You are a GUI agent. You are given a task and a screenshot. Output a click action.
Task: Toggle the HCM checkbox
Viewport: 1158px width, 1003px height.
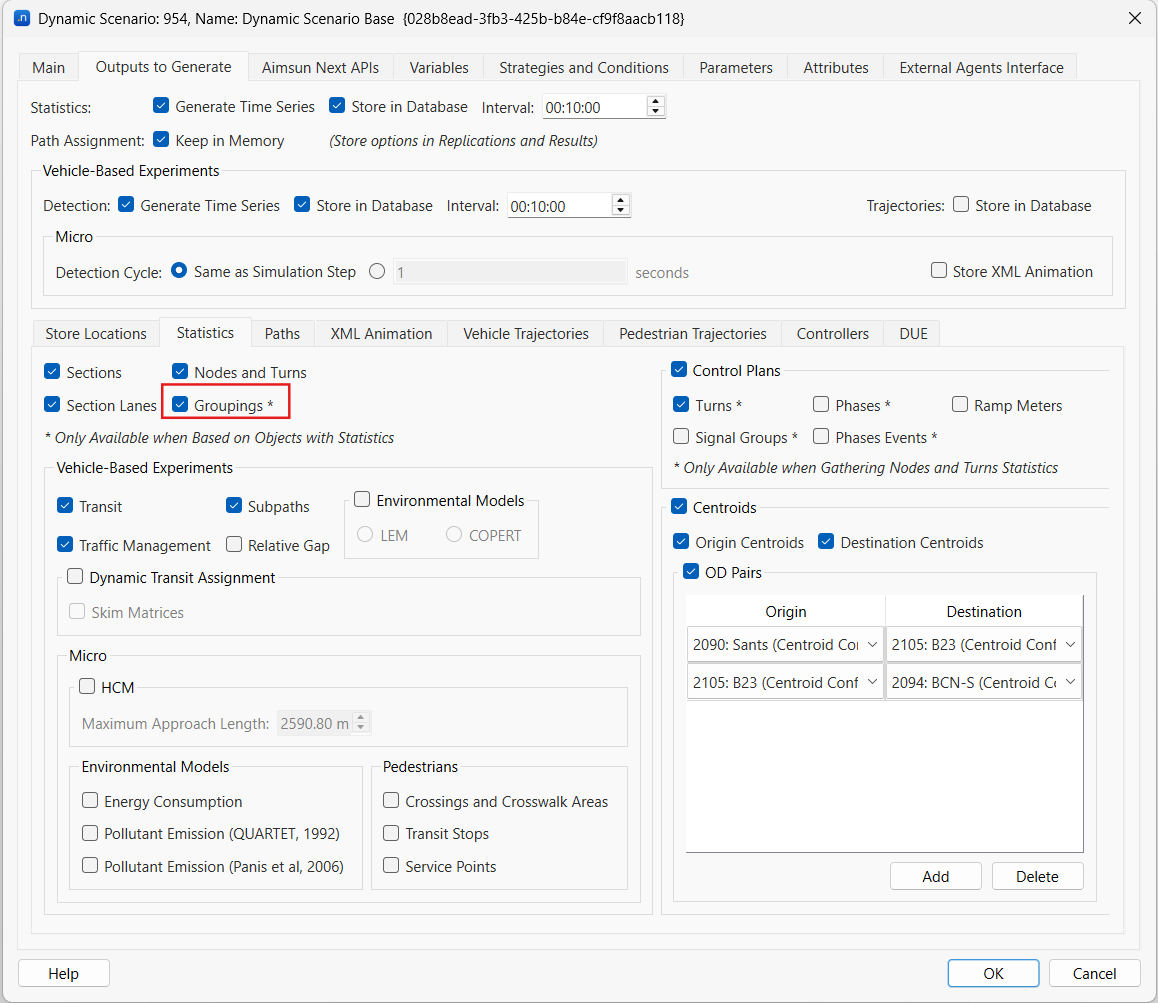click(88, 687)
